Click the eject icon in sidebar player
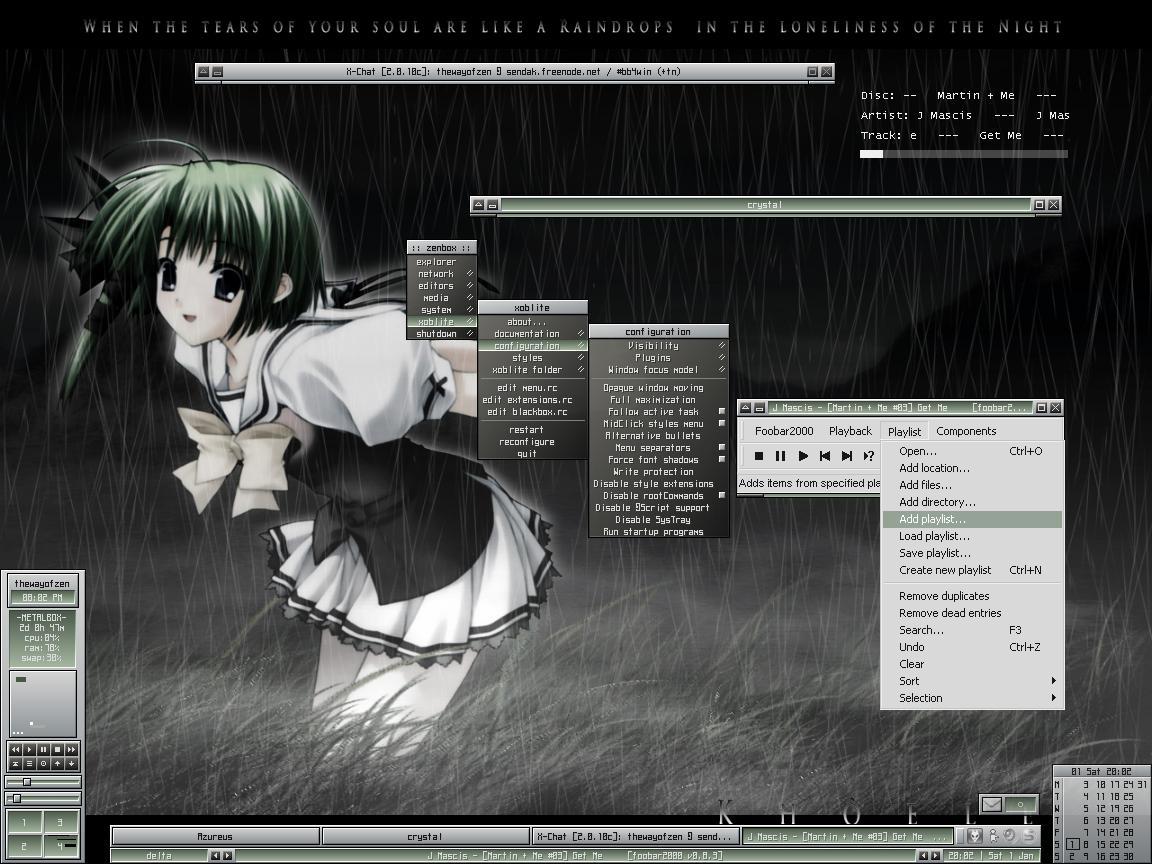This screenshot has height=864, width=1152. click(15, 763)
